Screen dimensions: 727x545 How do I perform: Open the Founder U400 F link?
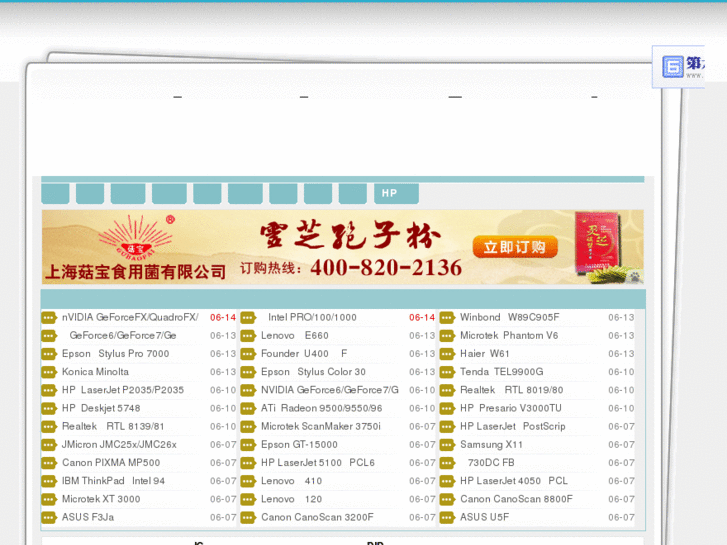(x=304, y=354)
